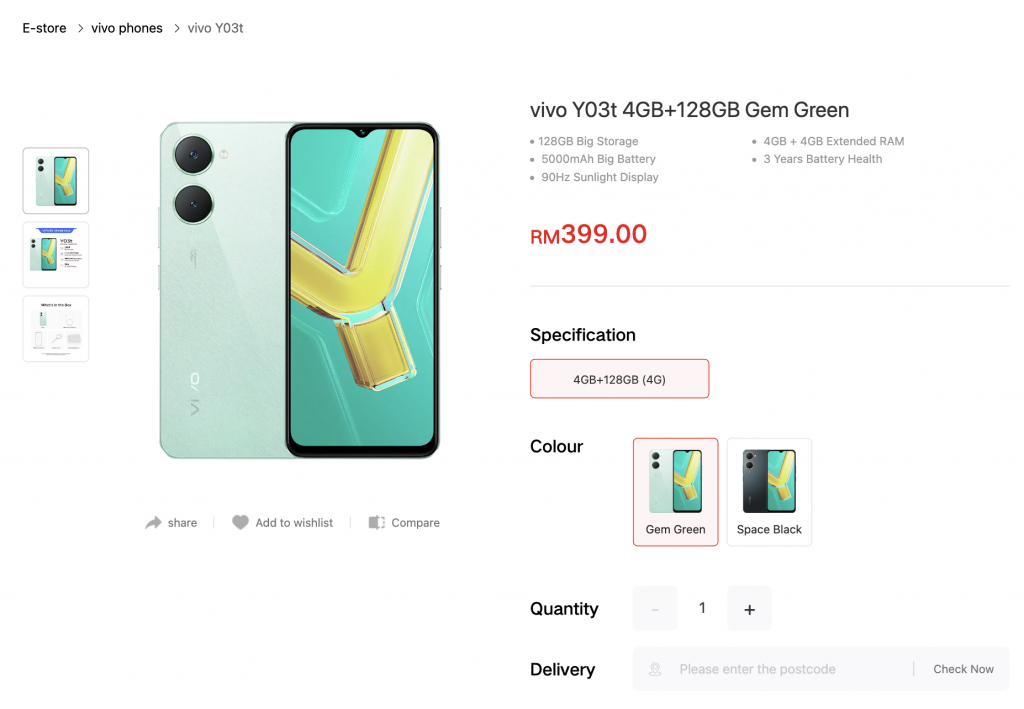Choose the Space Black colour option
Screen dimensions: 1024x709
pyautogui.click(x=769, y=492)
